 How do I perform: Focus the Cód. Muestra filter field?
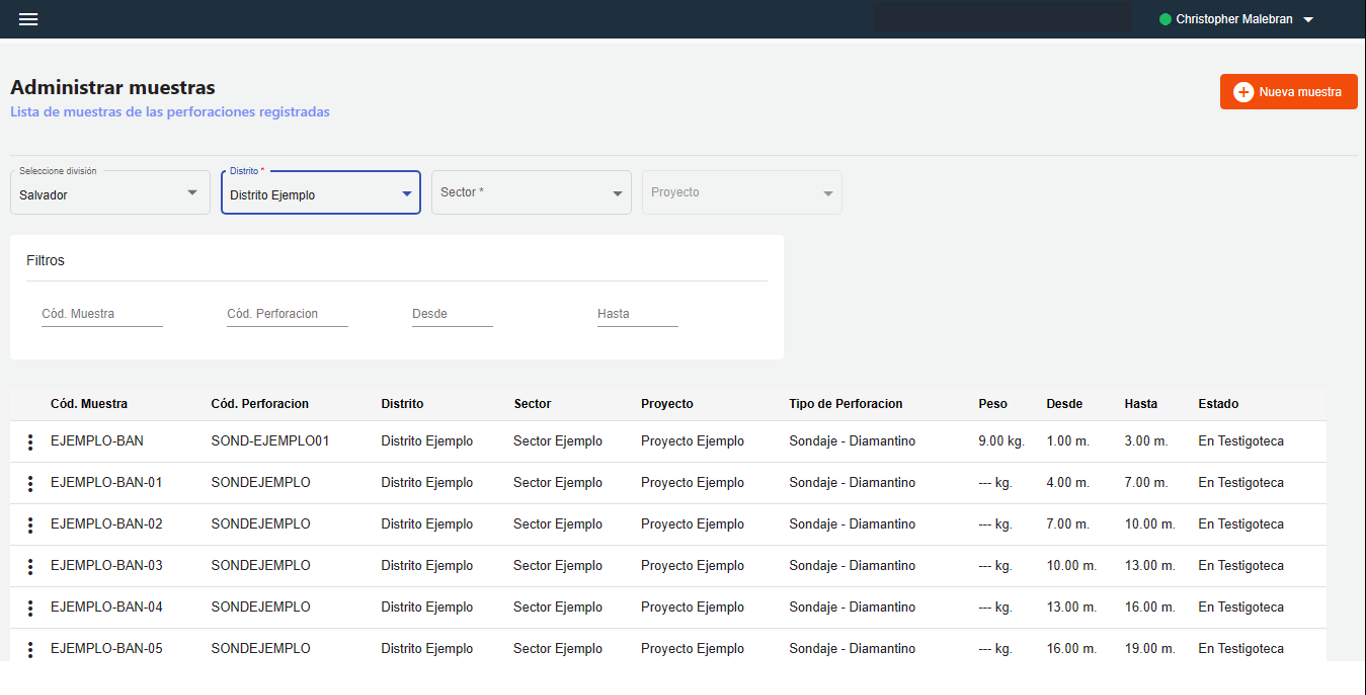click(x=101, y=314)
